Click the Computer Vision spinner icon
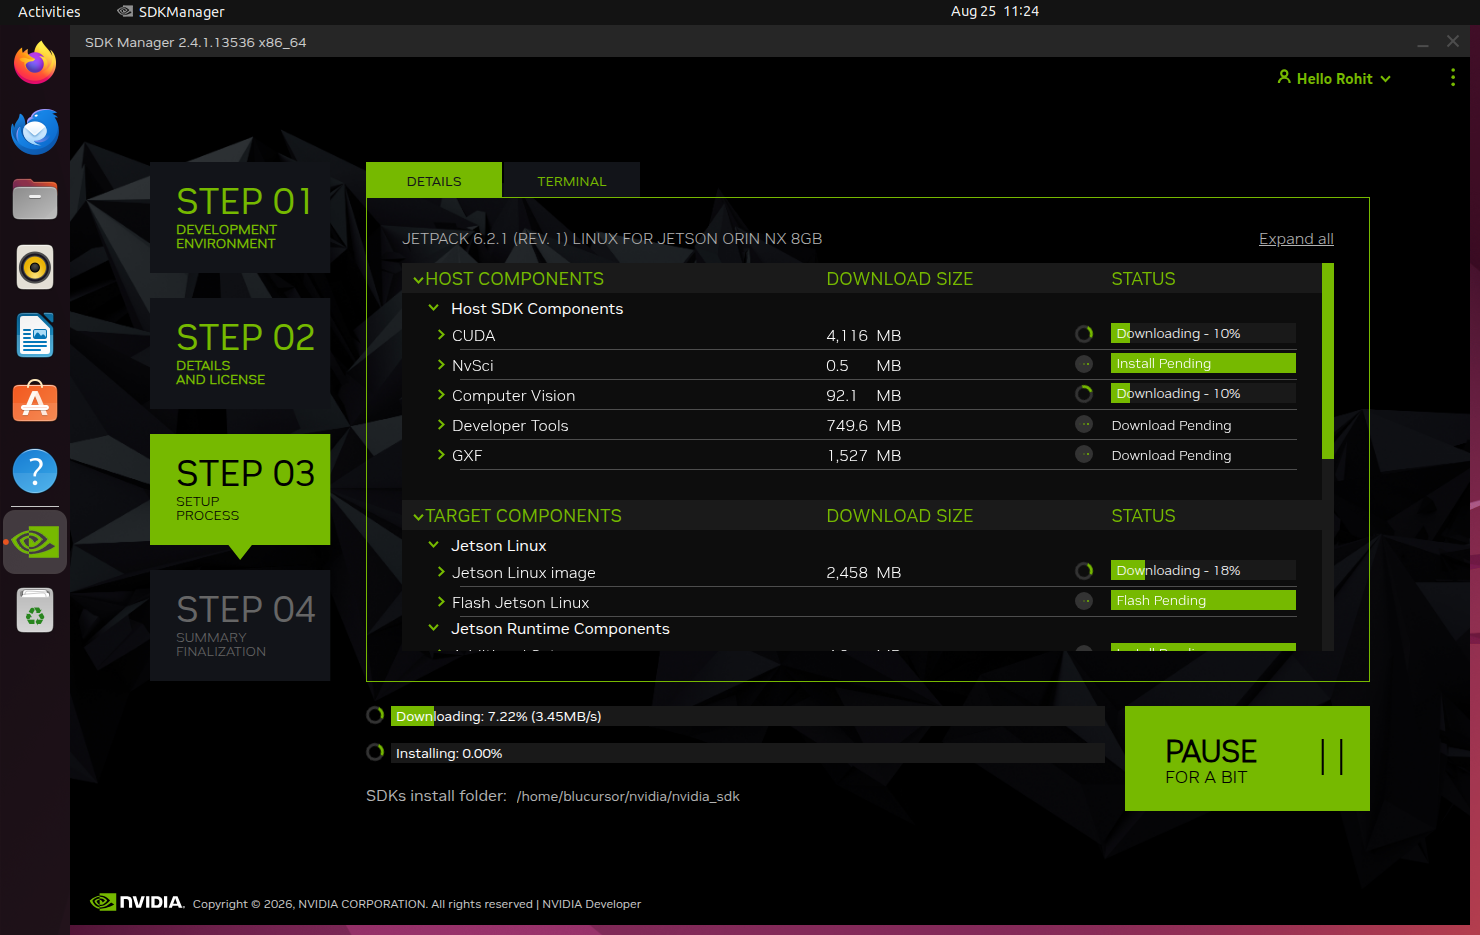The width and height of the screenshot is (1480, 935). [x=1084, y=394]
